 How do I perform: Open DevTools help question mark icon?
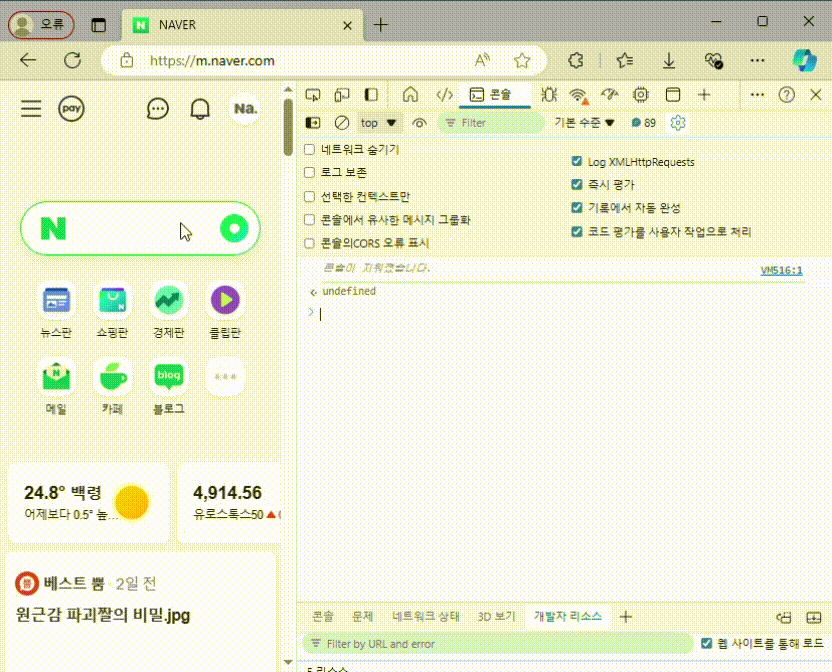click(786, 95)
